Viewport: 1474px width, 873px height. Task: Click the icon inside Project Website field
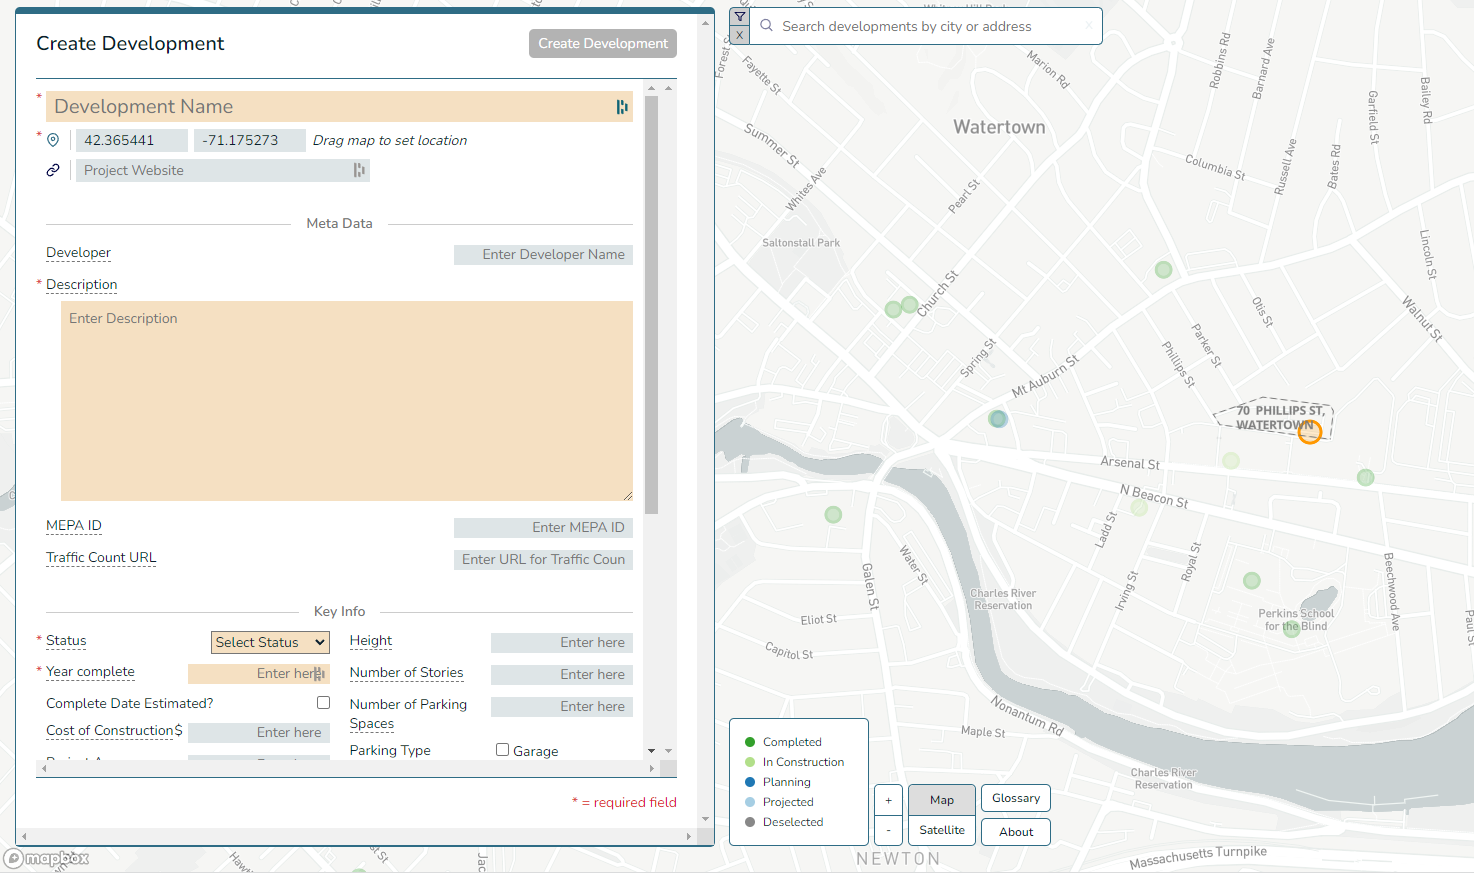pos(359,170)
